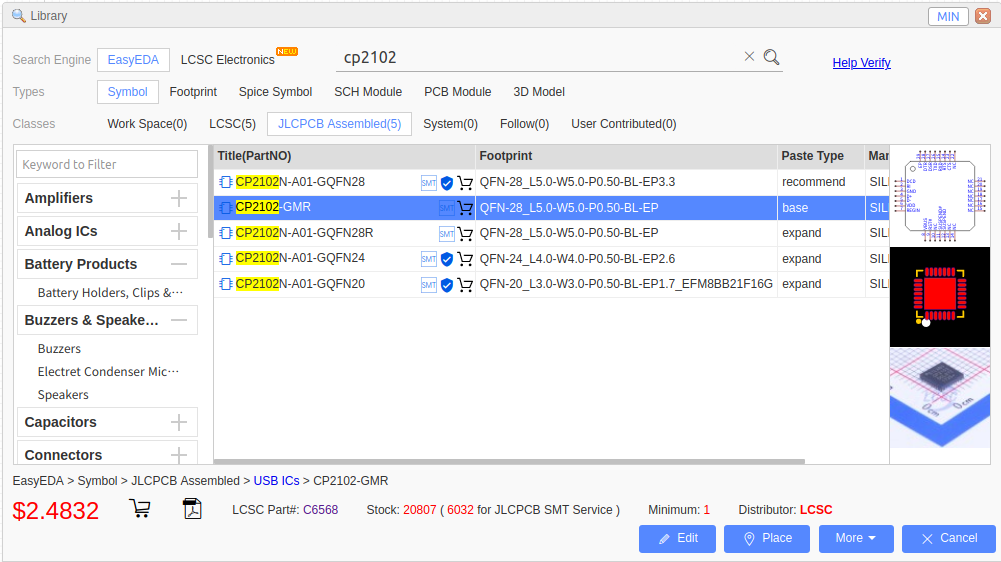Open the red footprint preview thumbnail
The height and width of the screenshot is (562, 1001).
click(940, 297)
